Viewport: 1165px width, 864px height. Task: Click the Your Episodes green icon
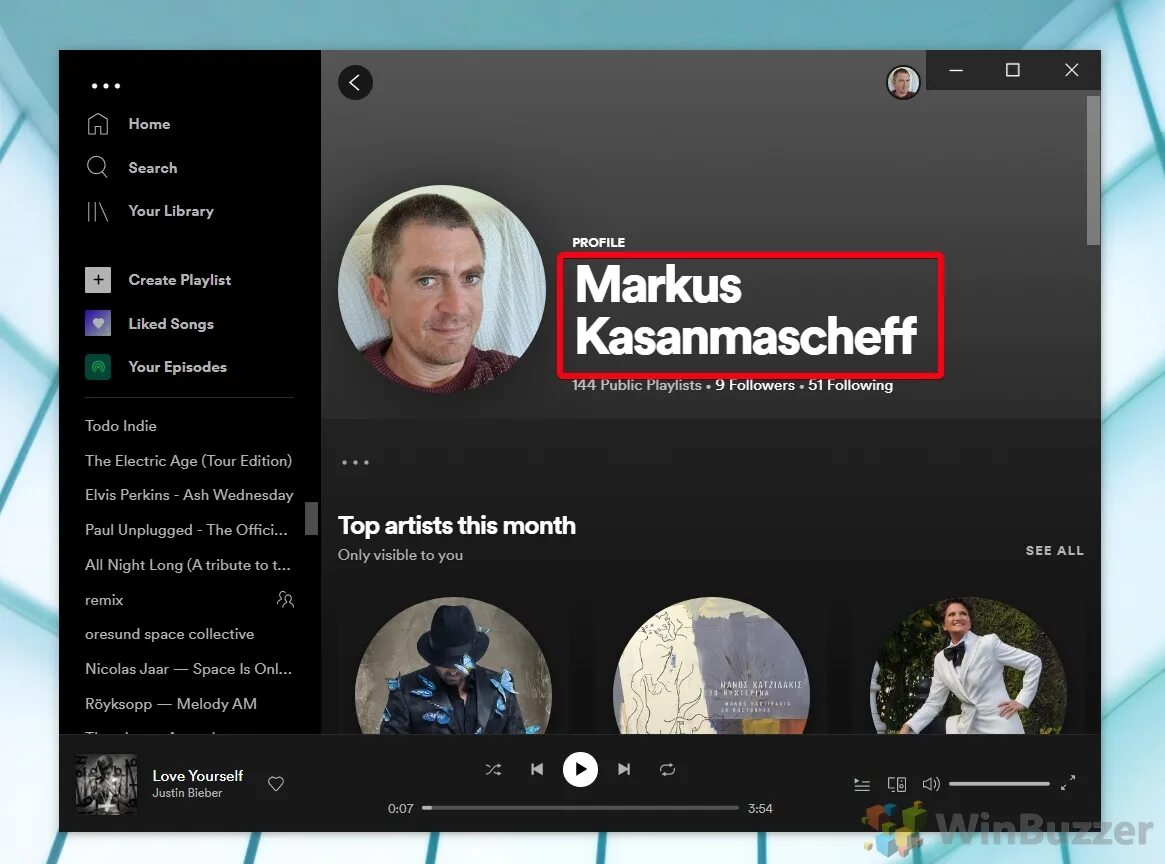(98, 367)
